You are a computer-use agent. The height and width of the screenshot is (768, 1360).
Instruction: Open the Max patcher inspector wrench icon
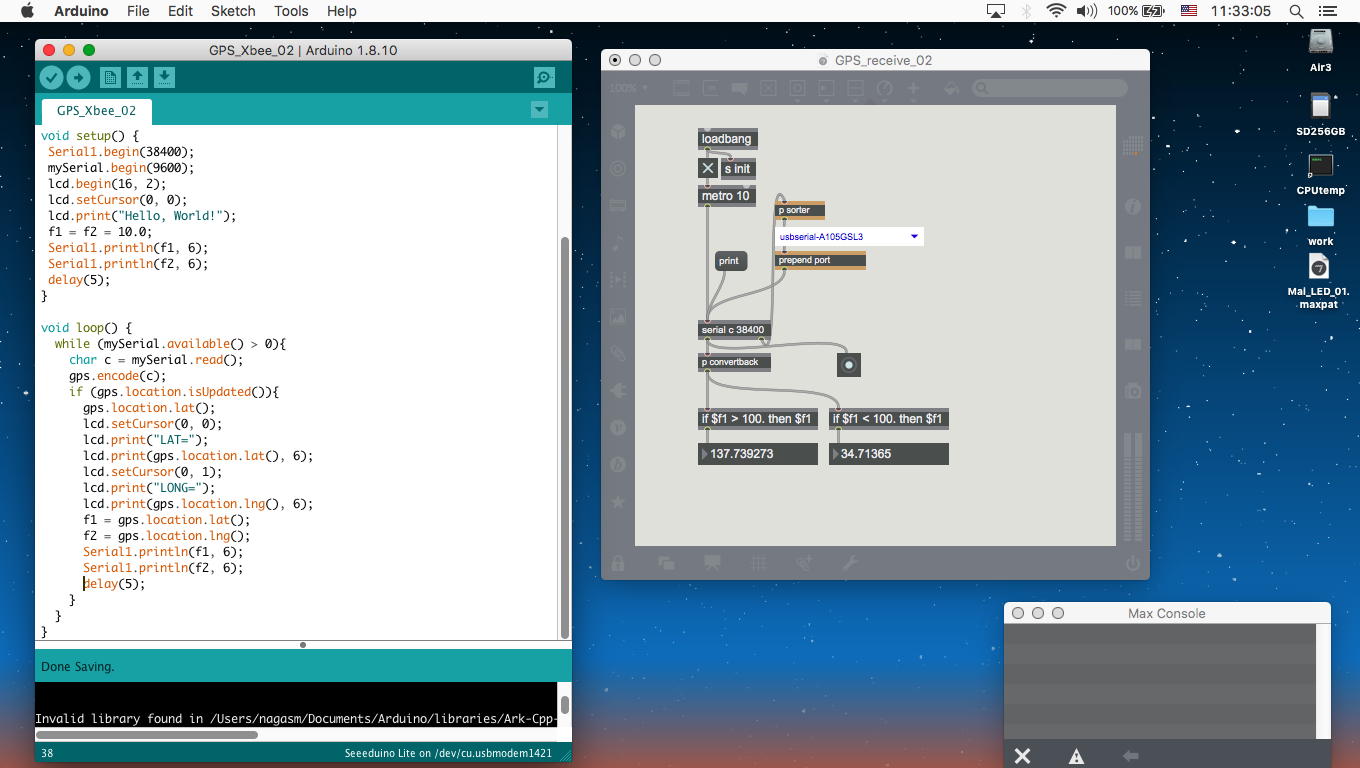[x=850, y=563]
